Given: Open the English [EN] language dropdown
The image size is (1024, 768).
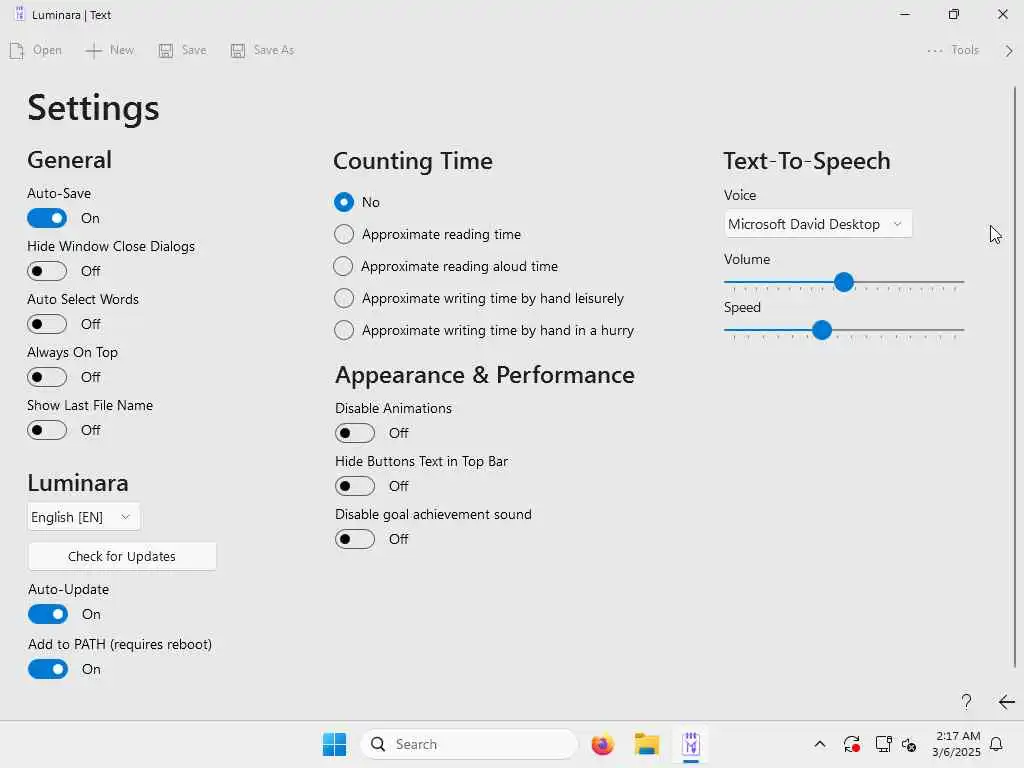Looking at the screenshot, I should pyautogui.click(x=84, y=517).
